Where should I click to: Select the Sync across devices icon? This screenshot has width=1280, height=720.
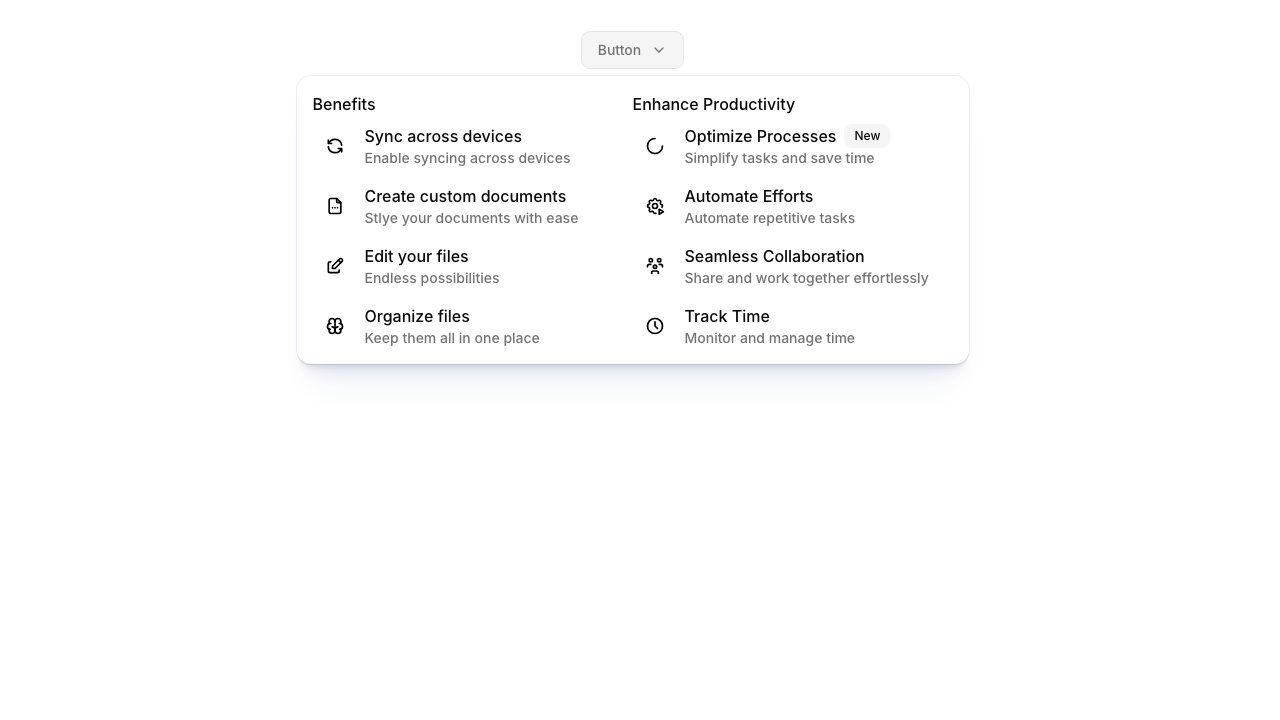pyautogui.click(x=335, y=146)
